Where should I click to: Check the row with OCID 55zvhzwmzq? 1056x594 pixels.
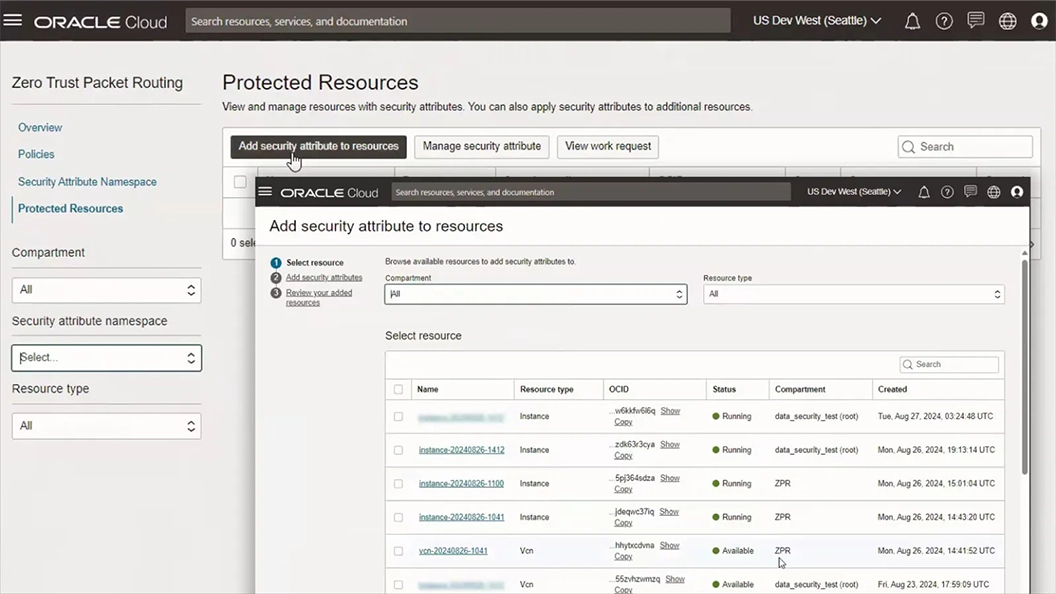[x=399, y=585]
